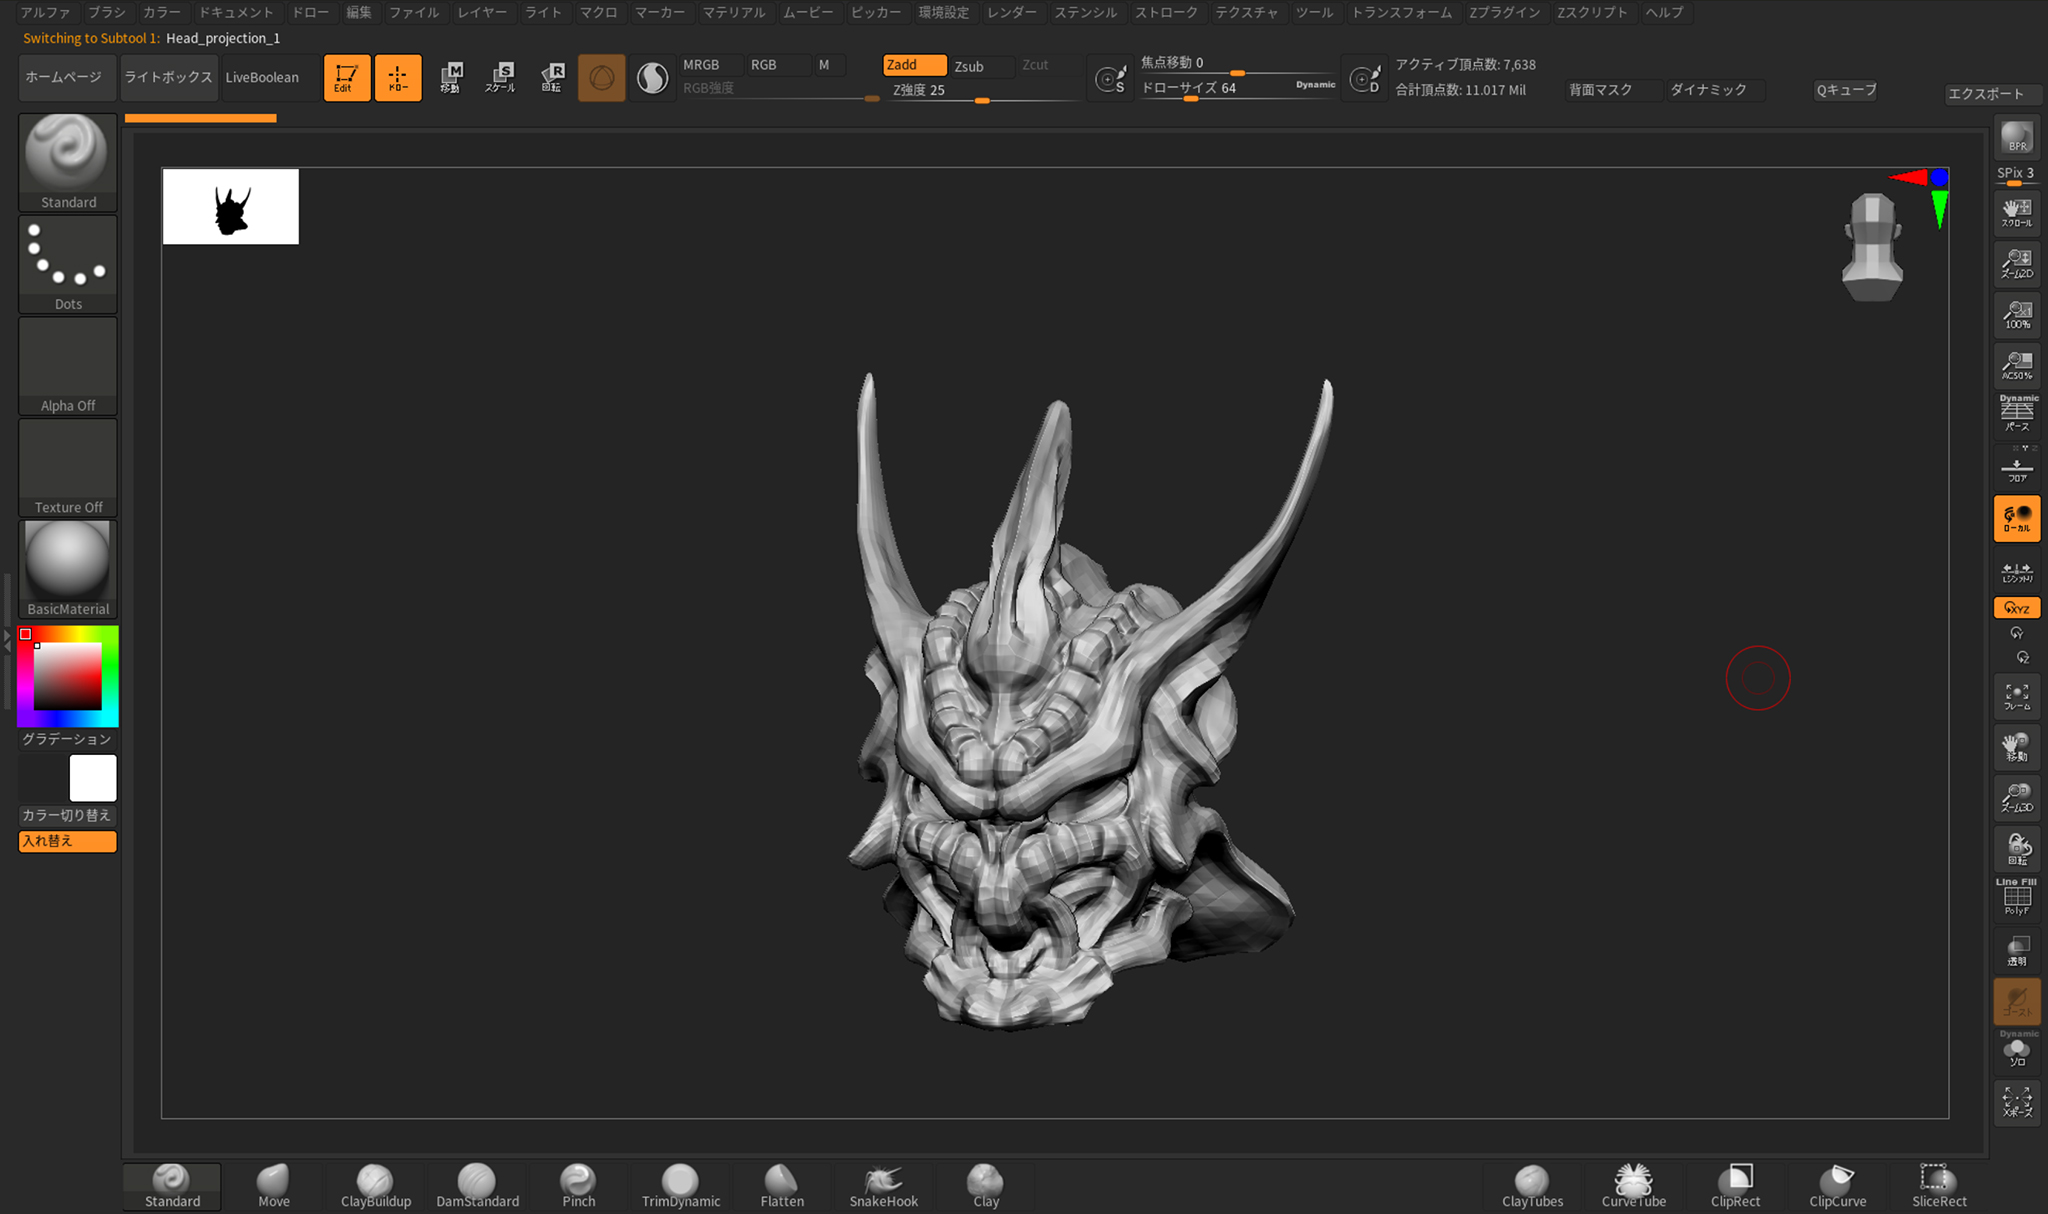Screen dimensions: 2048x1214
Task: Select the DamStandard brush
Action: (477, 1183)
